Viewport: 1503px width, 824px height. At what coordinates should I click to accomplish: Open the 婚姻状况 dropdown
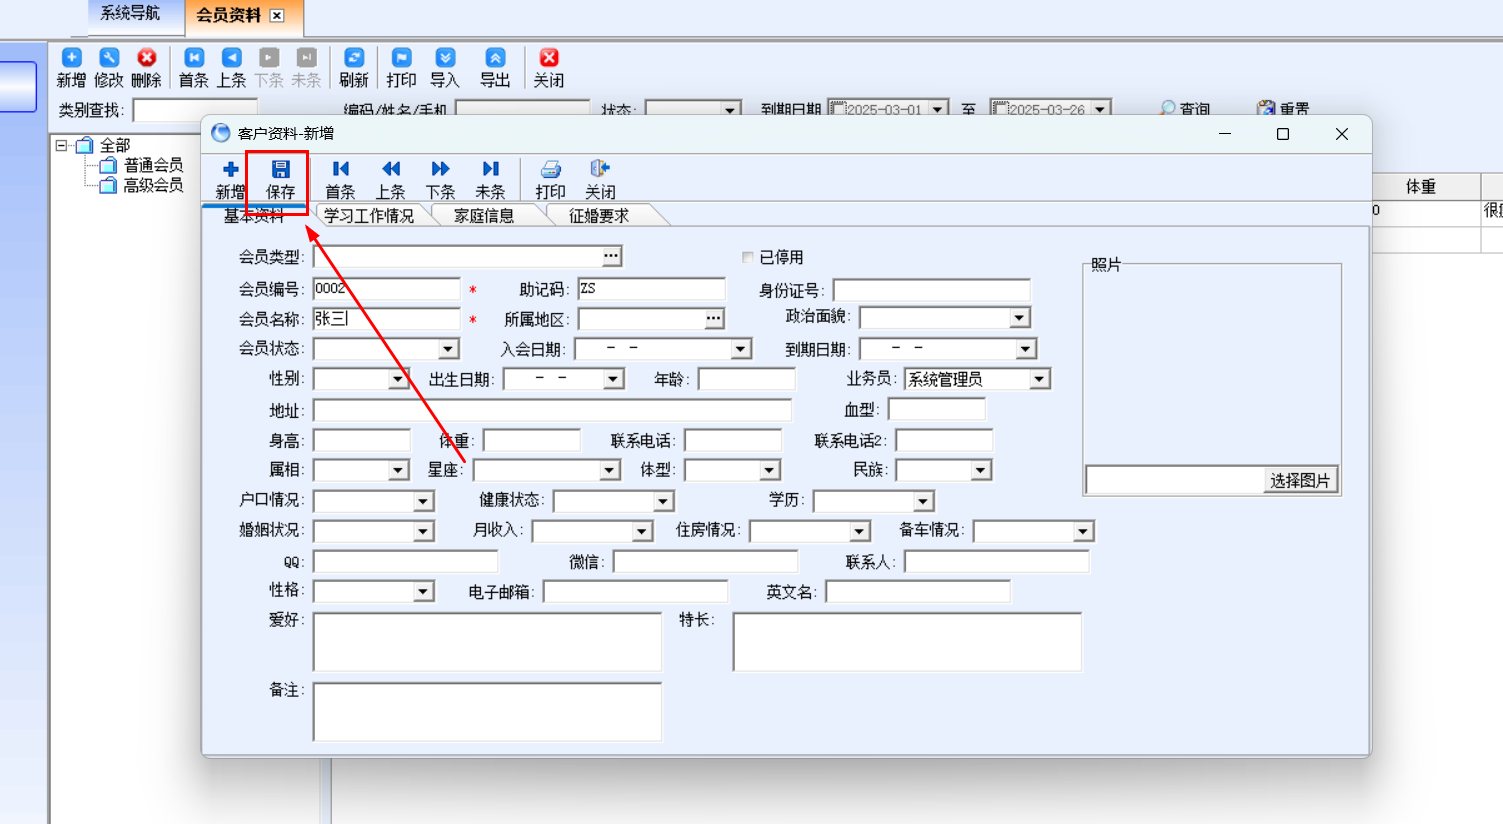[423, 531]
